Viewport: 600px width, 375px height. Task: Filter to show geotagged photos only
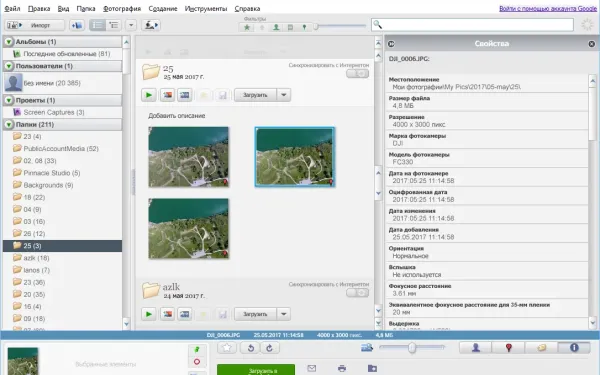(x=304, y=27)
